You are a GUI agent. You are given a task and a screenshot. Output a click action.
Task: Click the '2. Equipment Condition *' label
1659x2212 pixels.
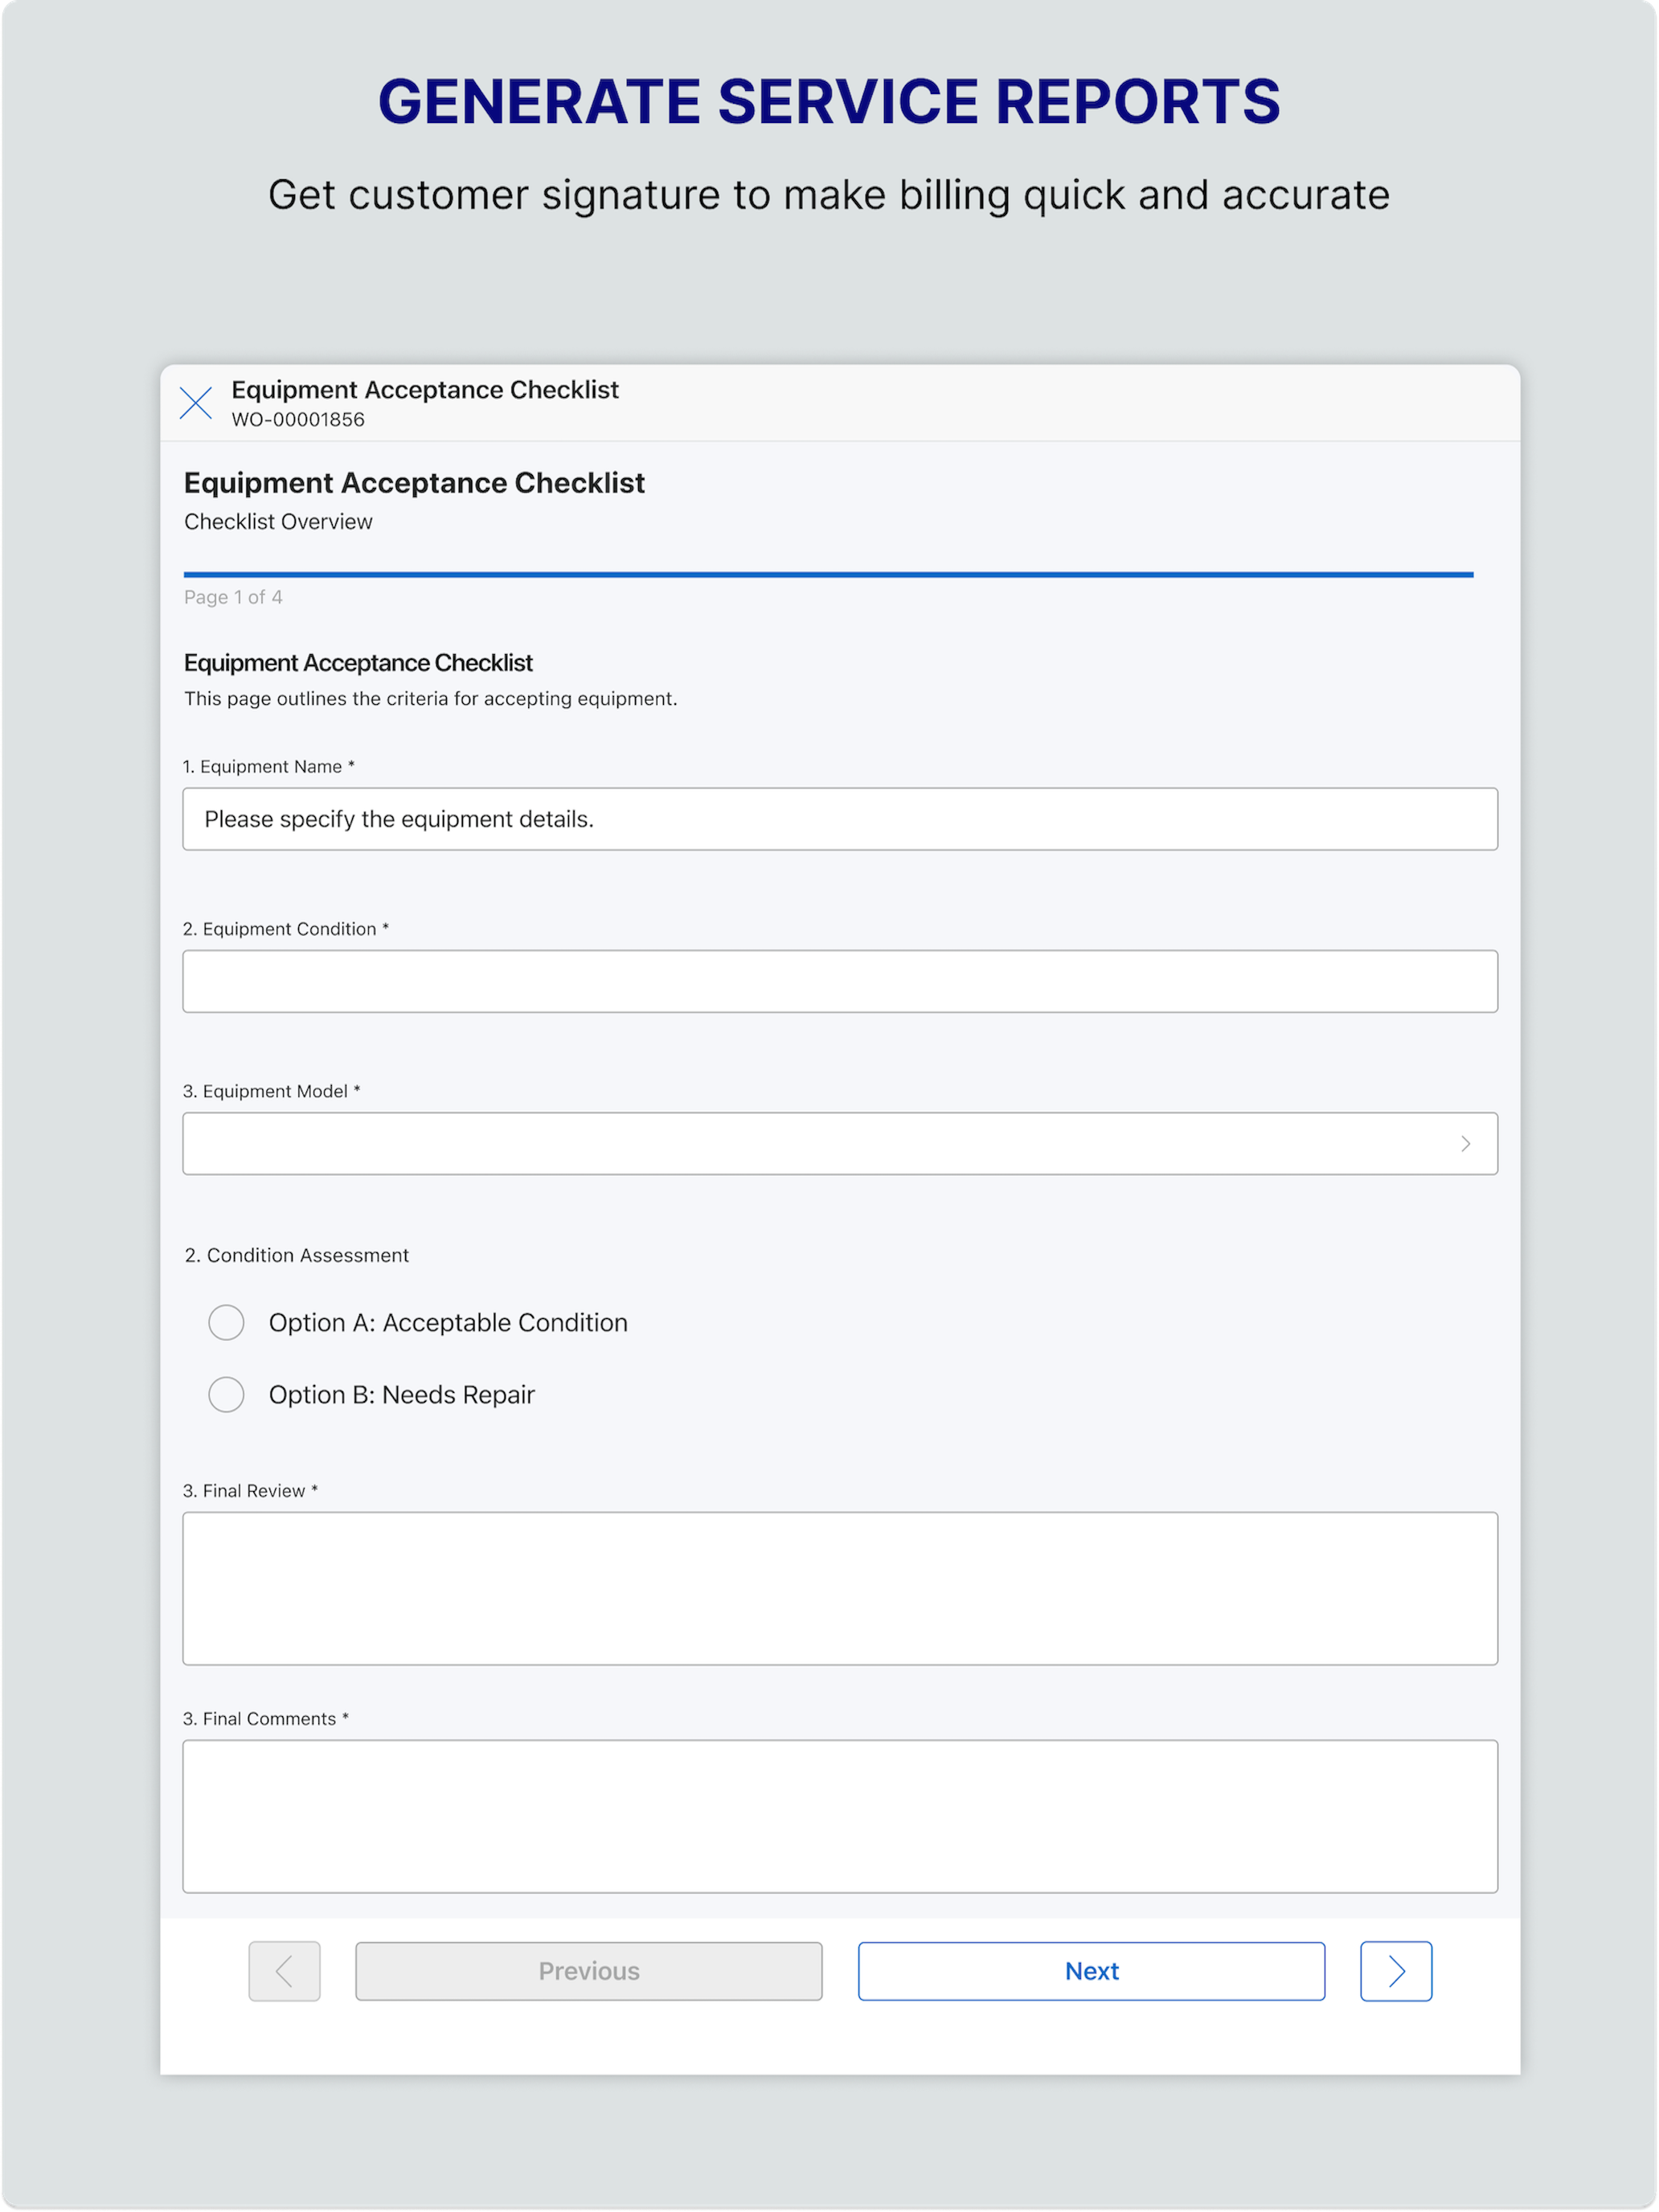click(x=286, y=929)
